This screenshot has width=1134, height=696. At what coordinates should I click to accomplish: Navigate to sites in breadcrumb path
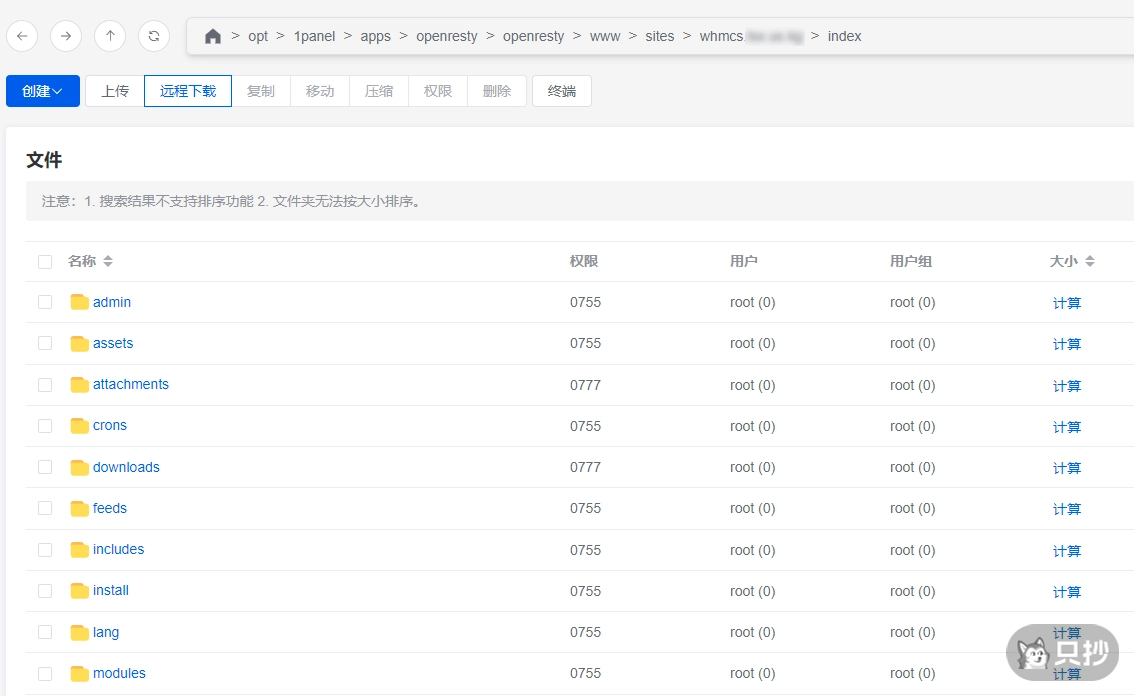coord(660,36)
